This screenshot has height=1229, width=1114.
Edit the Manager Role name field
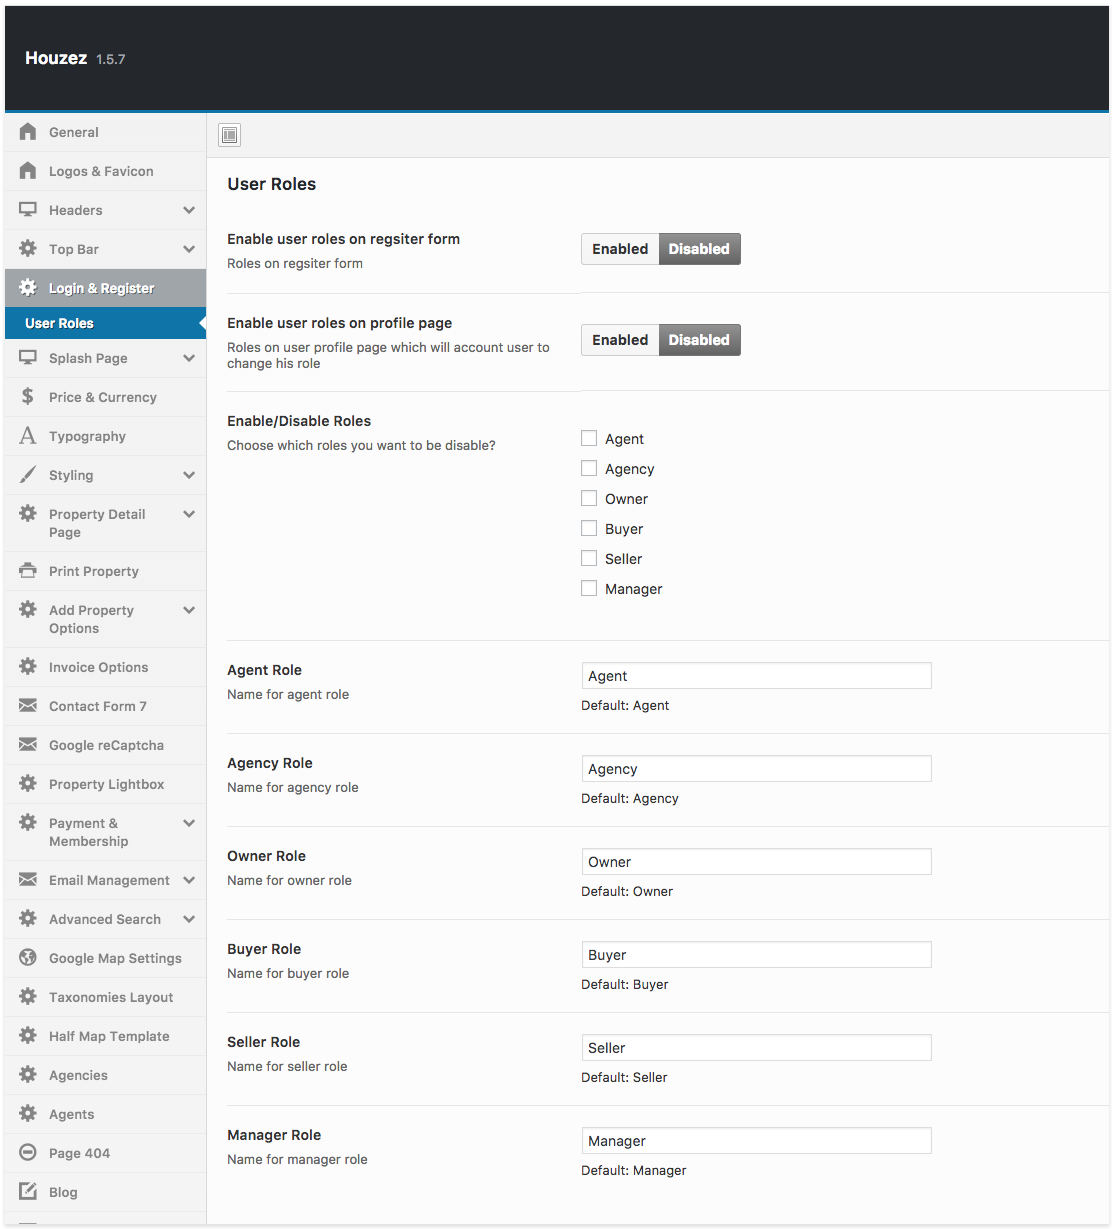coord(756,1141)
